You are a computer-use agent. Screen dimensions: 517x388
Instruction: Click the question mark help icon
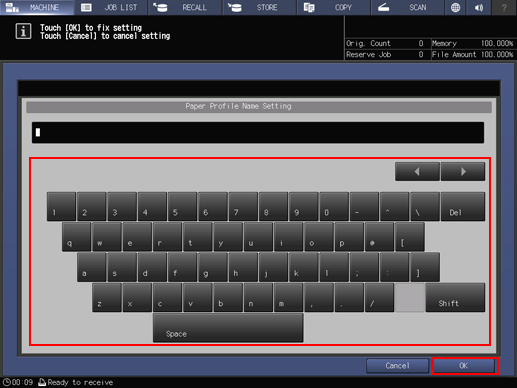pyautogui.click(x=504, y=7)
